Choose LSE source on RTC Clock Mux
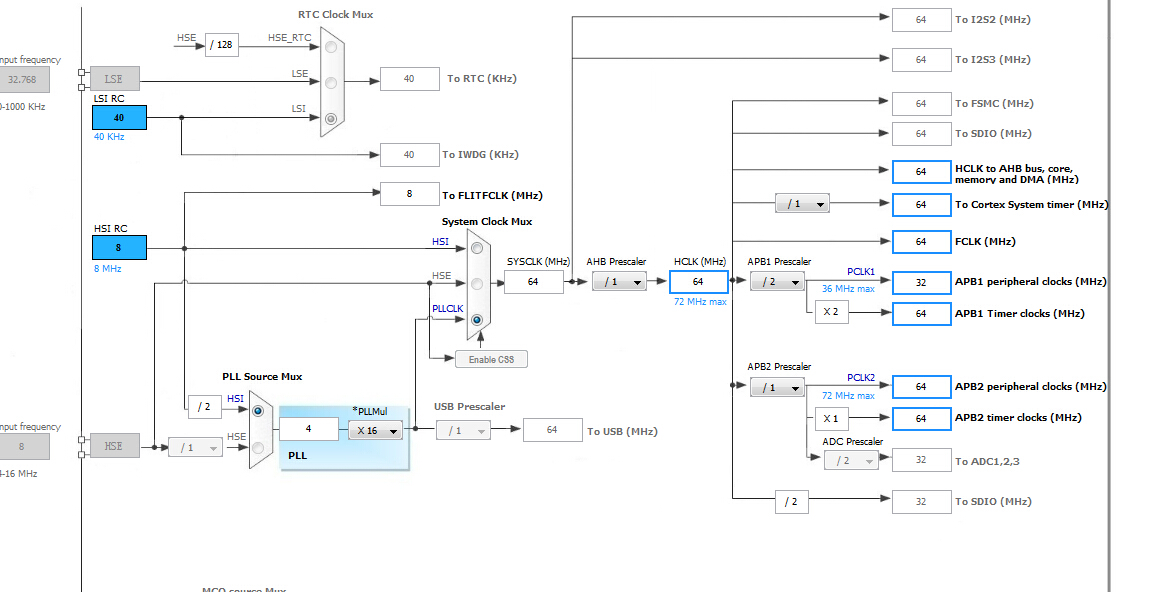Viewport: 1173px width, 592px height. (x=331, y=82)
